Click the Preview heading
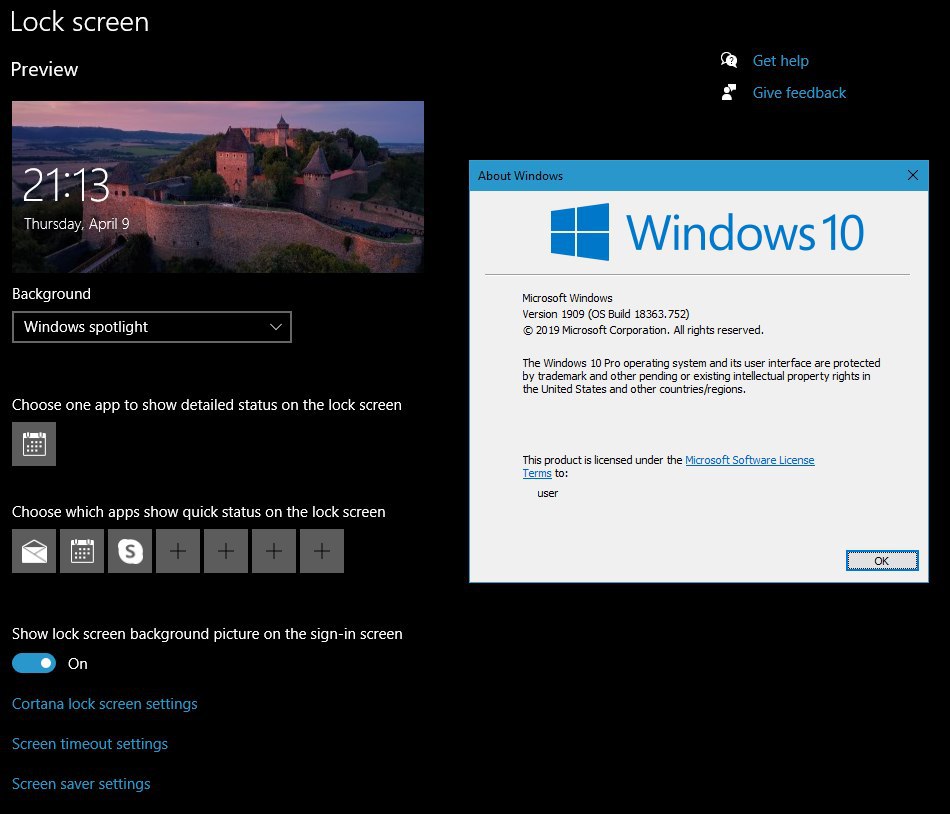This screenshot has height=814, width=950. point(44,69)
